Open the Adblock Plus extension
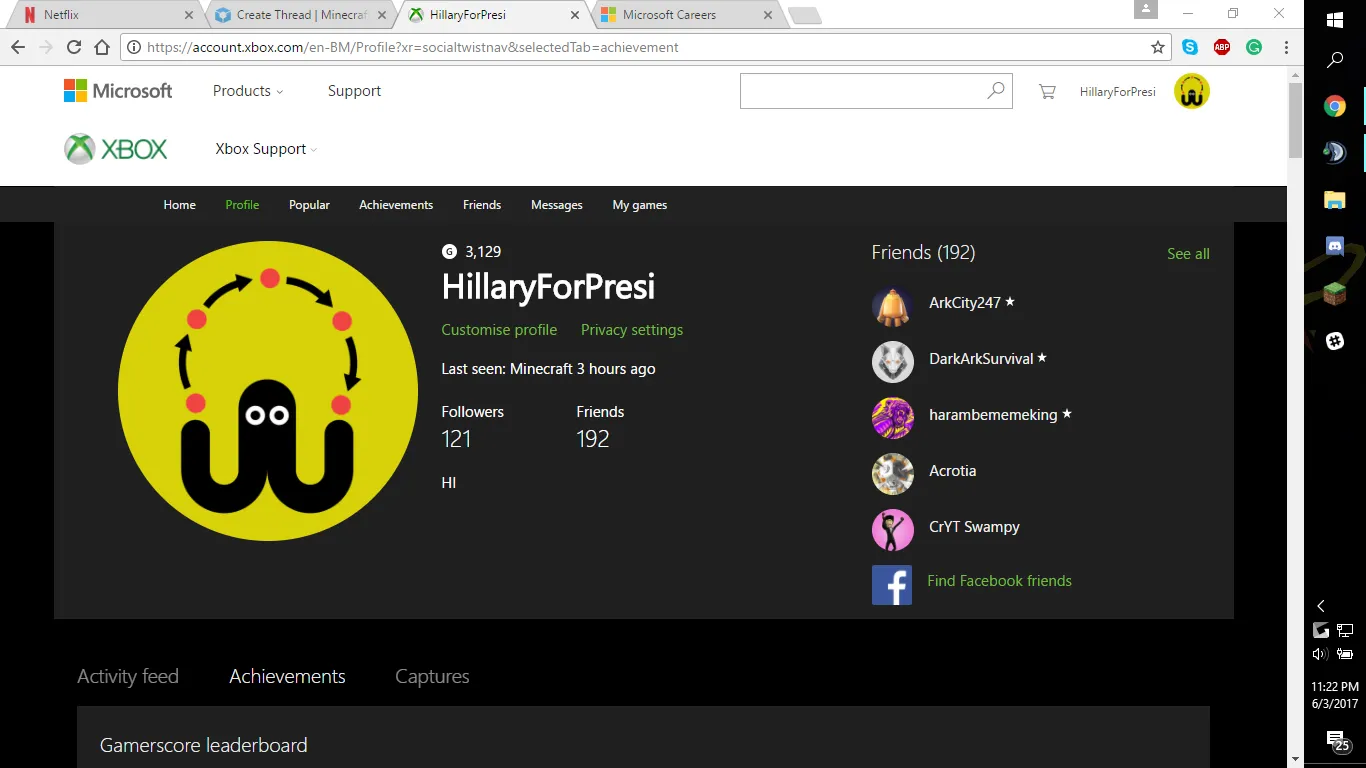 pos(1222,47)
